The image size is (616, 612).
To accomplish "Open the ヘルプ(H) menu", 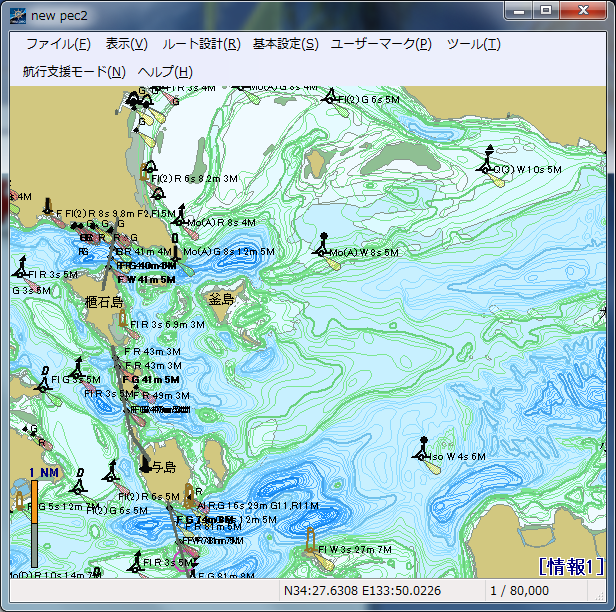I will pos(165,72).
